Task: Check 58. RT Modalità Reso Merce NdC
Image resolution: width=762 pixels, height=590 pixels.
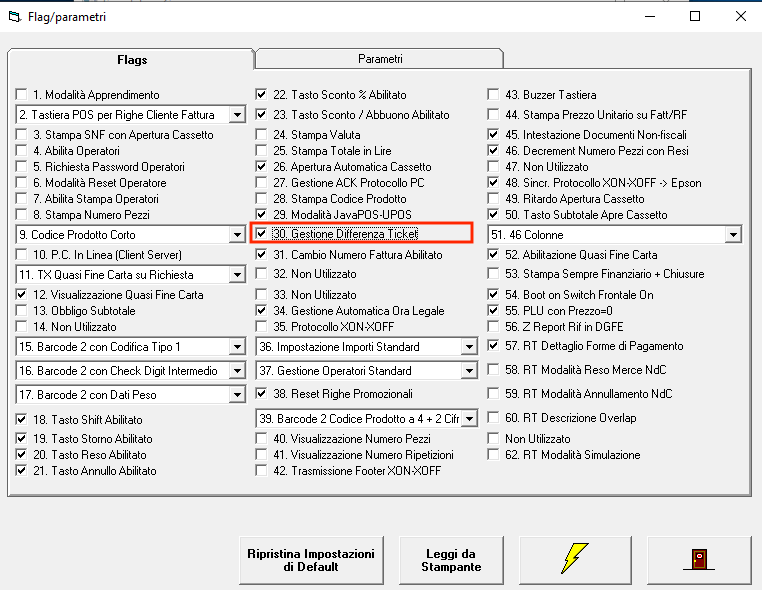Action: (x=493, y=369)
